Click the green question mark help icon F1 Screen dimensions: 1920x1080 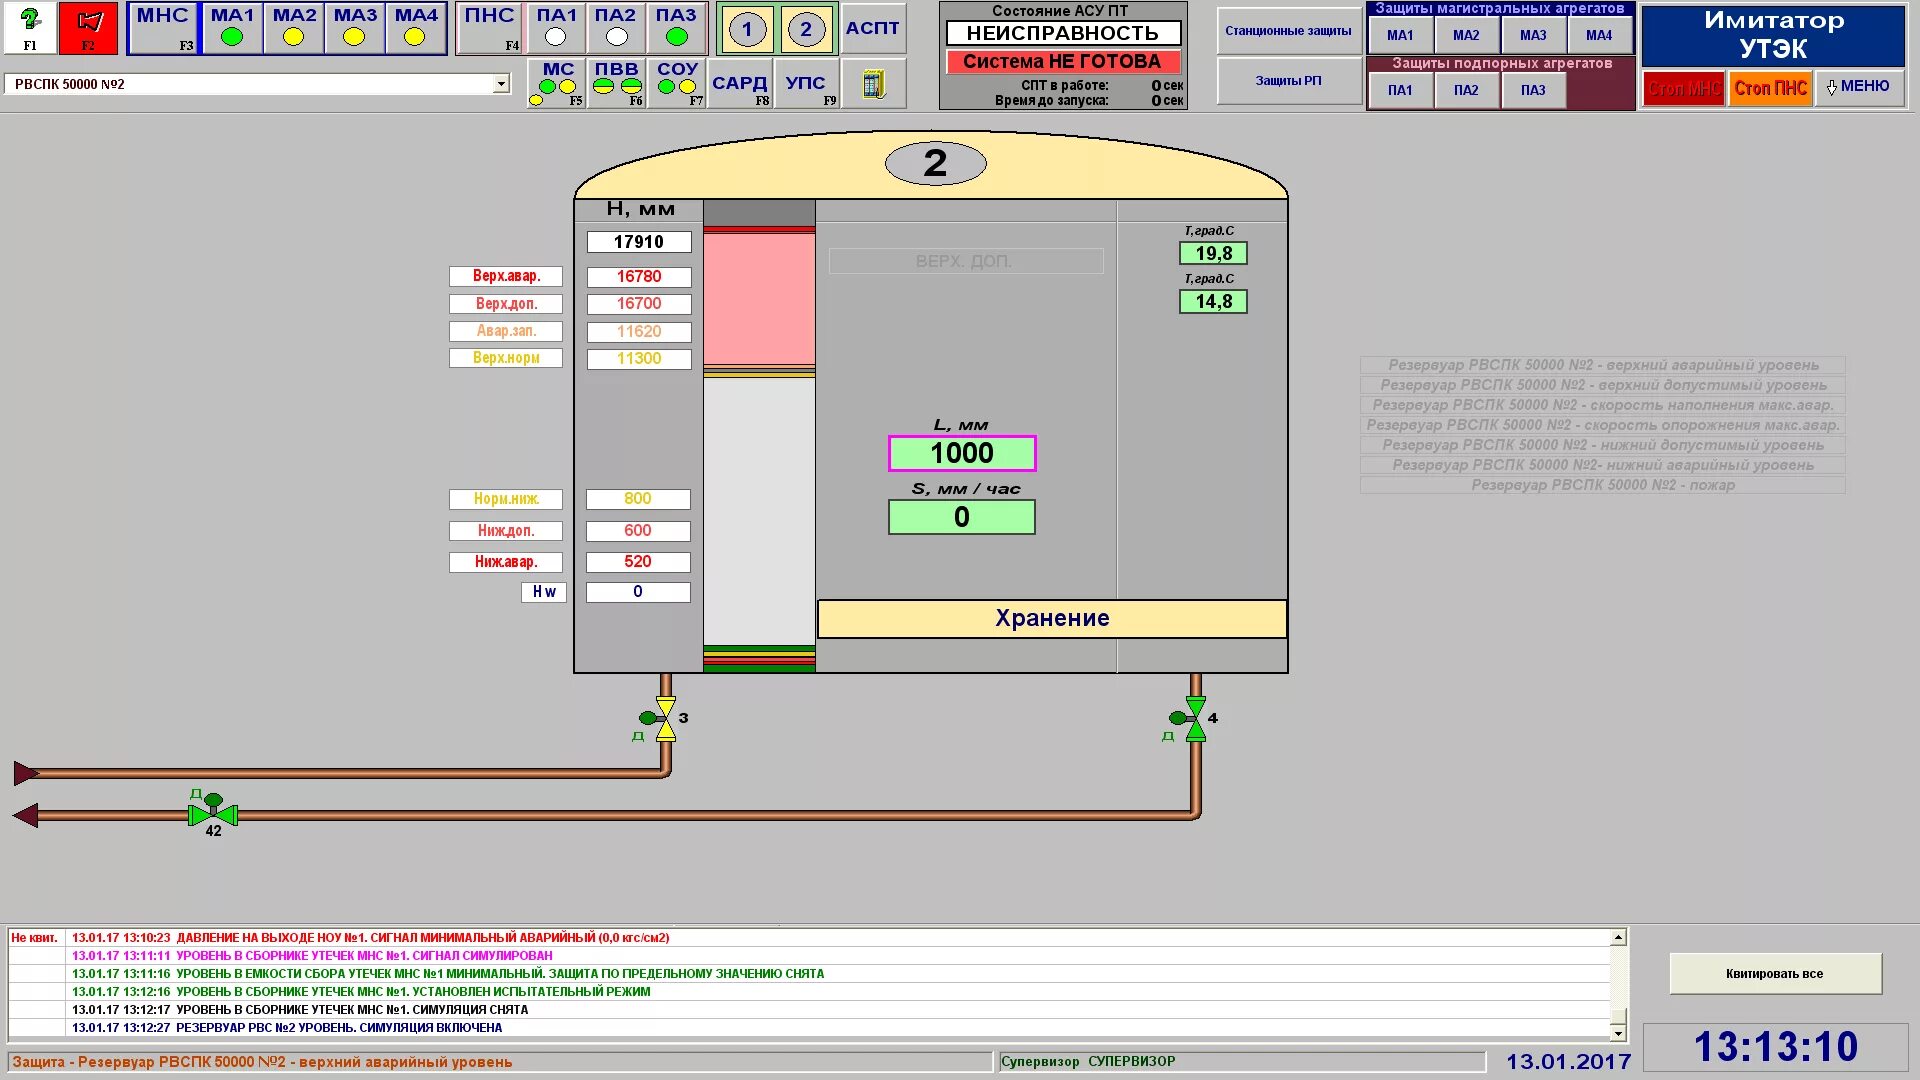pos(30,27)
